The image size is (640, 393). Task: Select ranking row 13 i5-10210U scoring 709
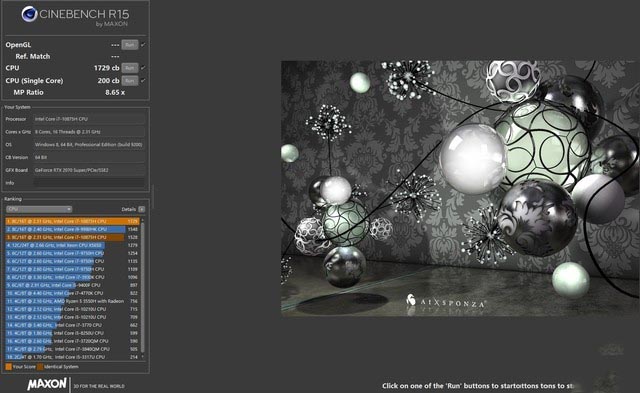click(x=72, y=317)
